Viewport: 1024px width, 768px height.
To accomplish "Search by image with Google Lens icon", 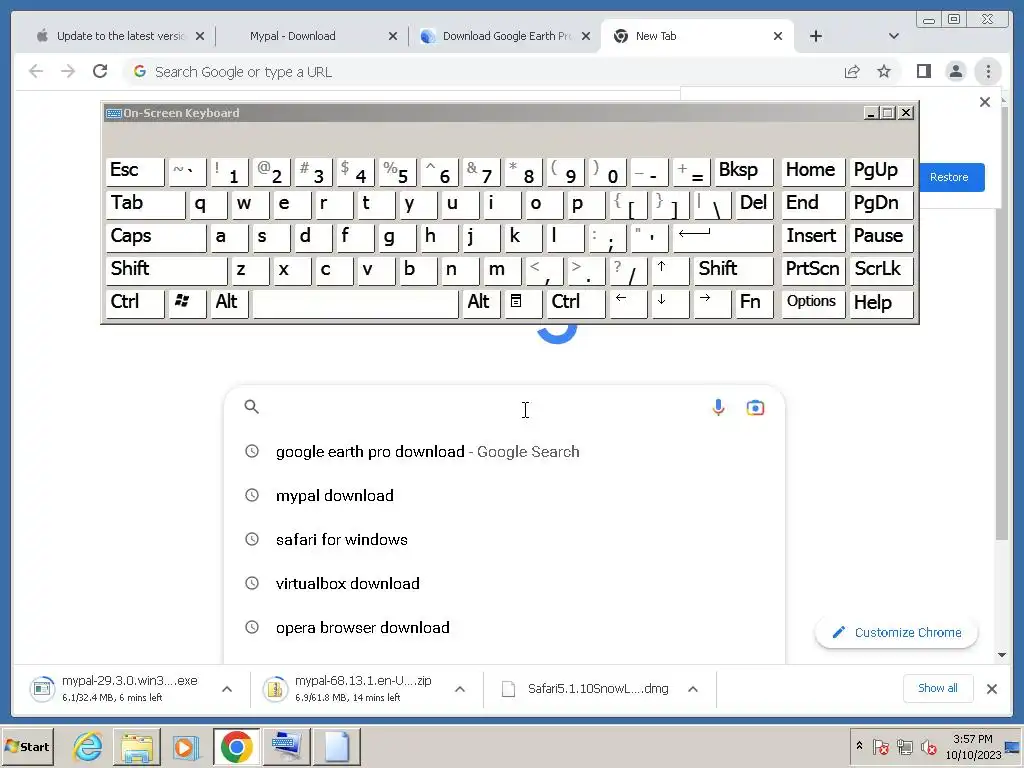I will coord(755,408).
